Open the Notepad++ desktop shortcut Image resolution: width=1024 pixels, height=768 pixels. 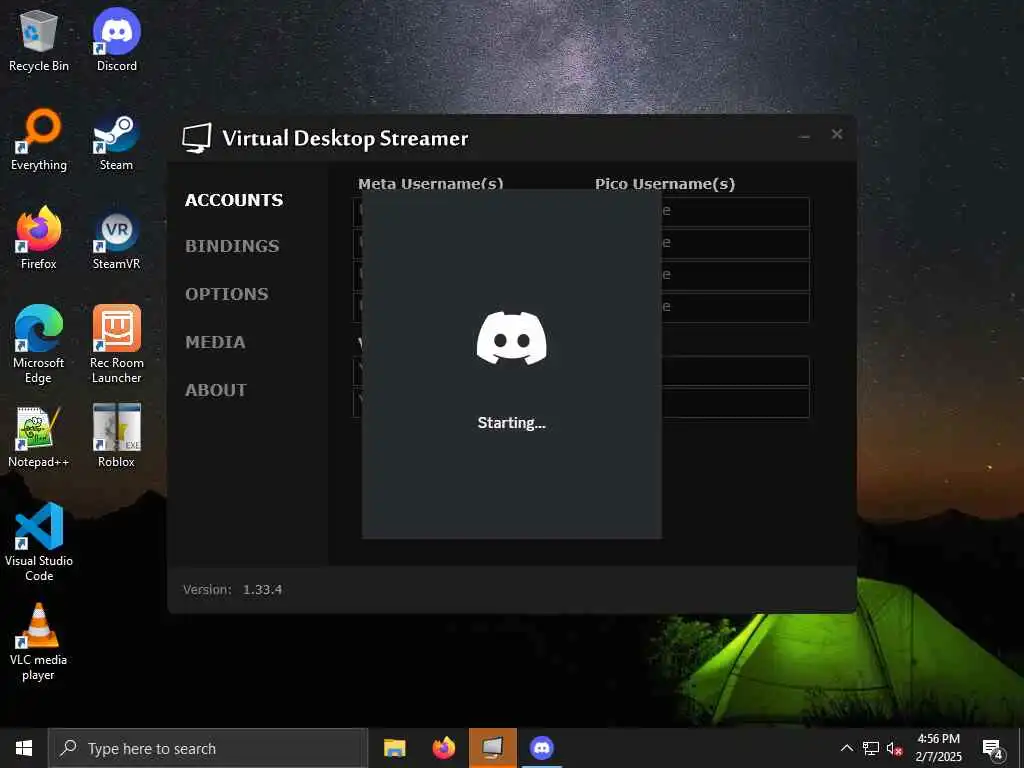tap(39, 436)
